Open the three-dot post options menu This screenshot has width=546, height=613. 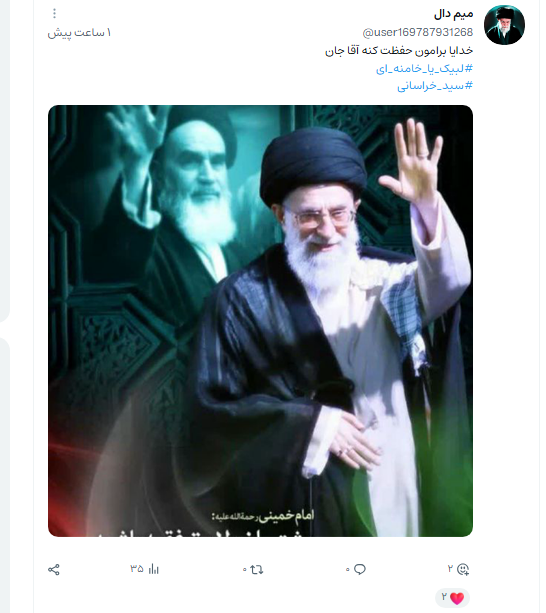(54, 14)
